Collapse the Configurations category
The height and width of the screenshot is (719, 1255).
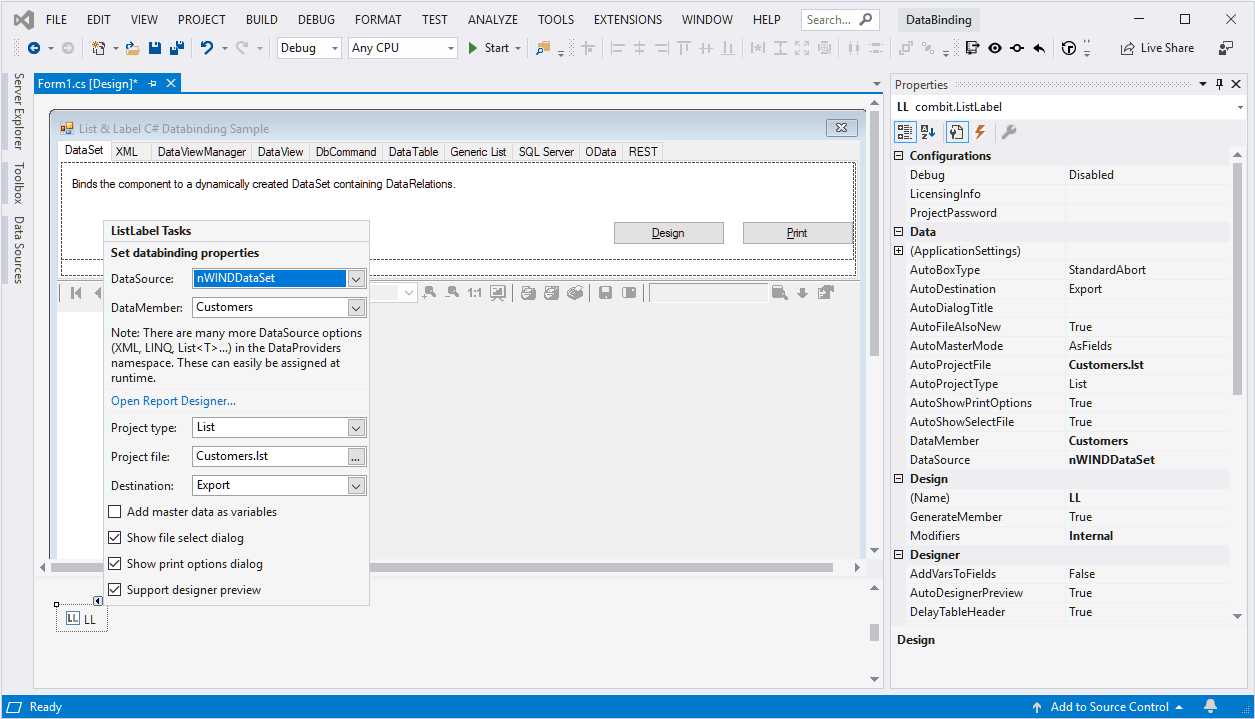coord(899,156)
